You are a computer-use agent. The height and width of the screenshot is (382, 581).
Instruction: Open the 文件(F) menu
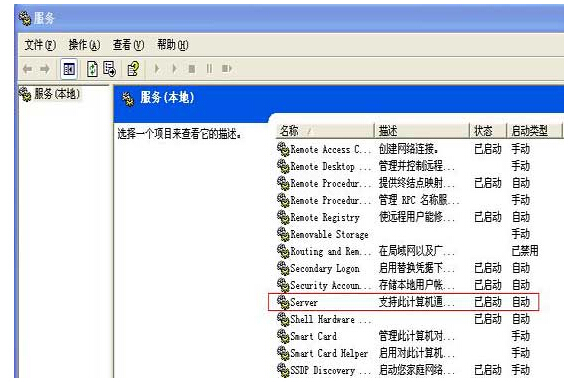40,45
